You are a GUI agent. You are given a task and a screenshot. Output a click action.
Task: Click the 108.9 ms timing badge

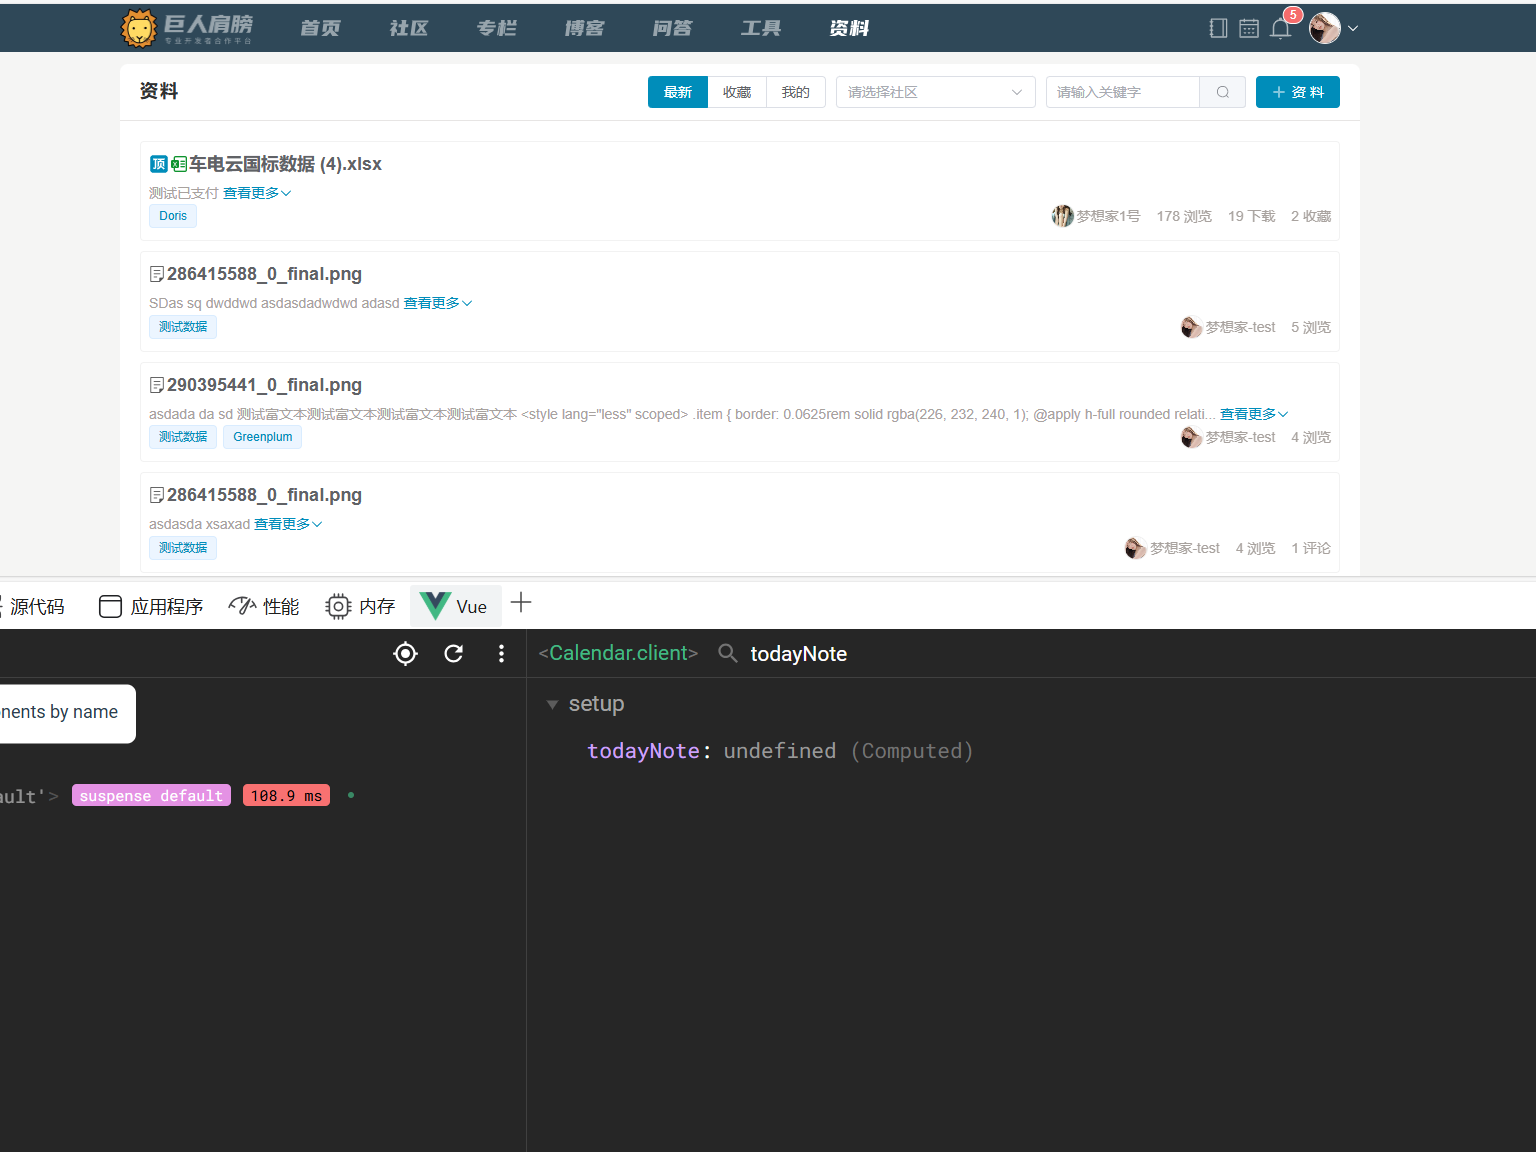[x=286, y=796]
